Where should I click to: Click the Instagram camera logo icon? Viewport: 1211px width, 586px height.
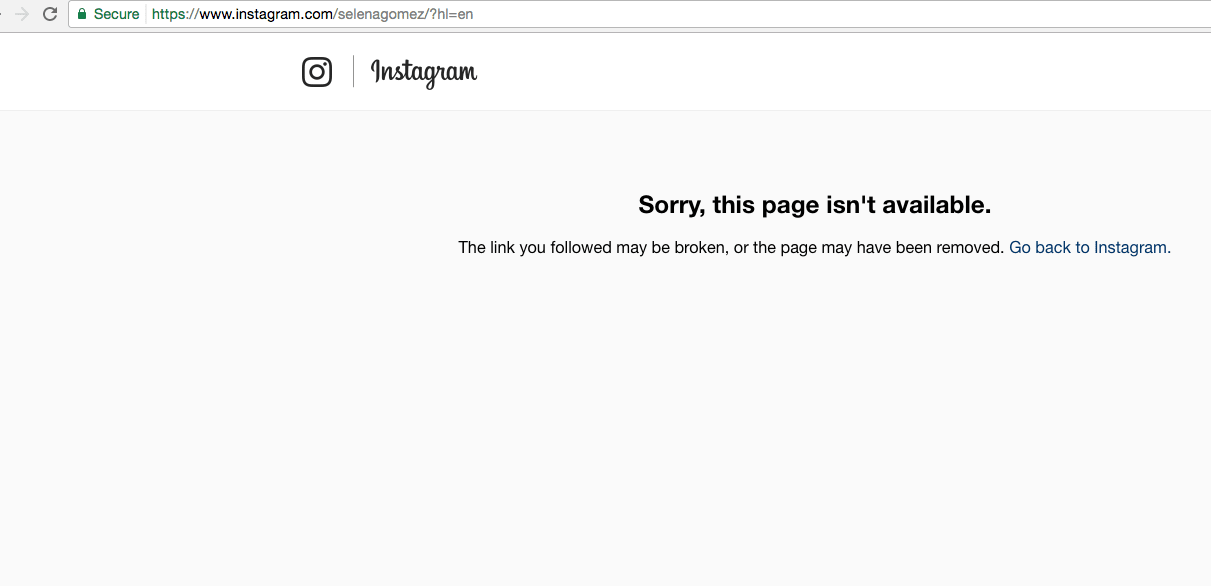(317, 72)
